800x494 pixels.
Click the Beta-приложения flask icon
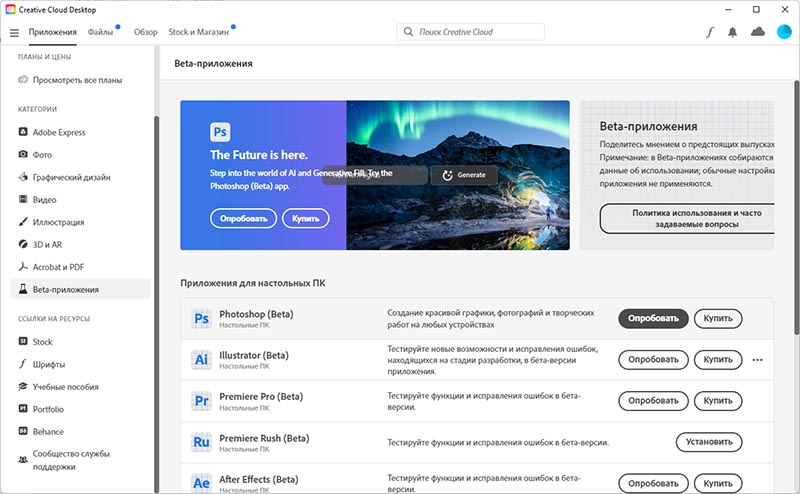[23, 289]
